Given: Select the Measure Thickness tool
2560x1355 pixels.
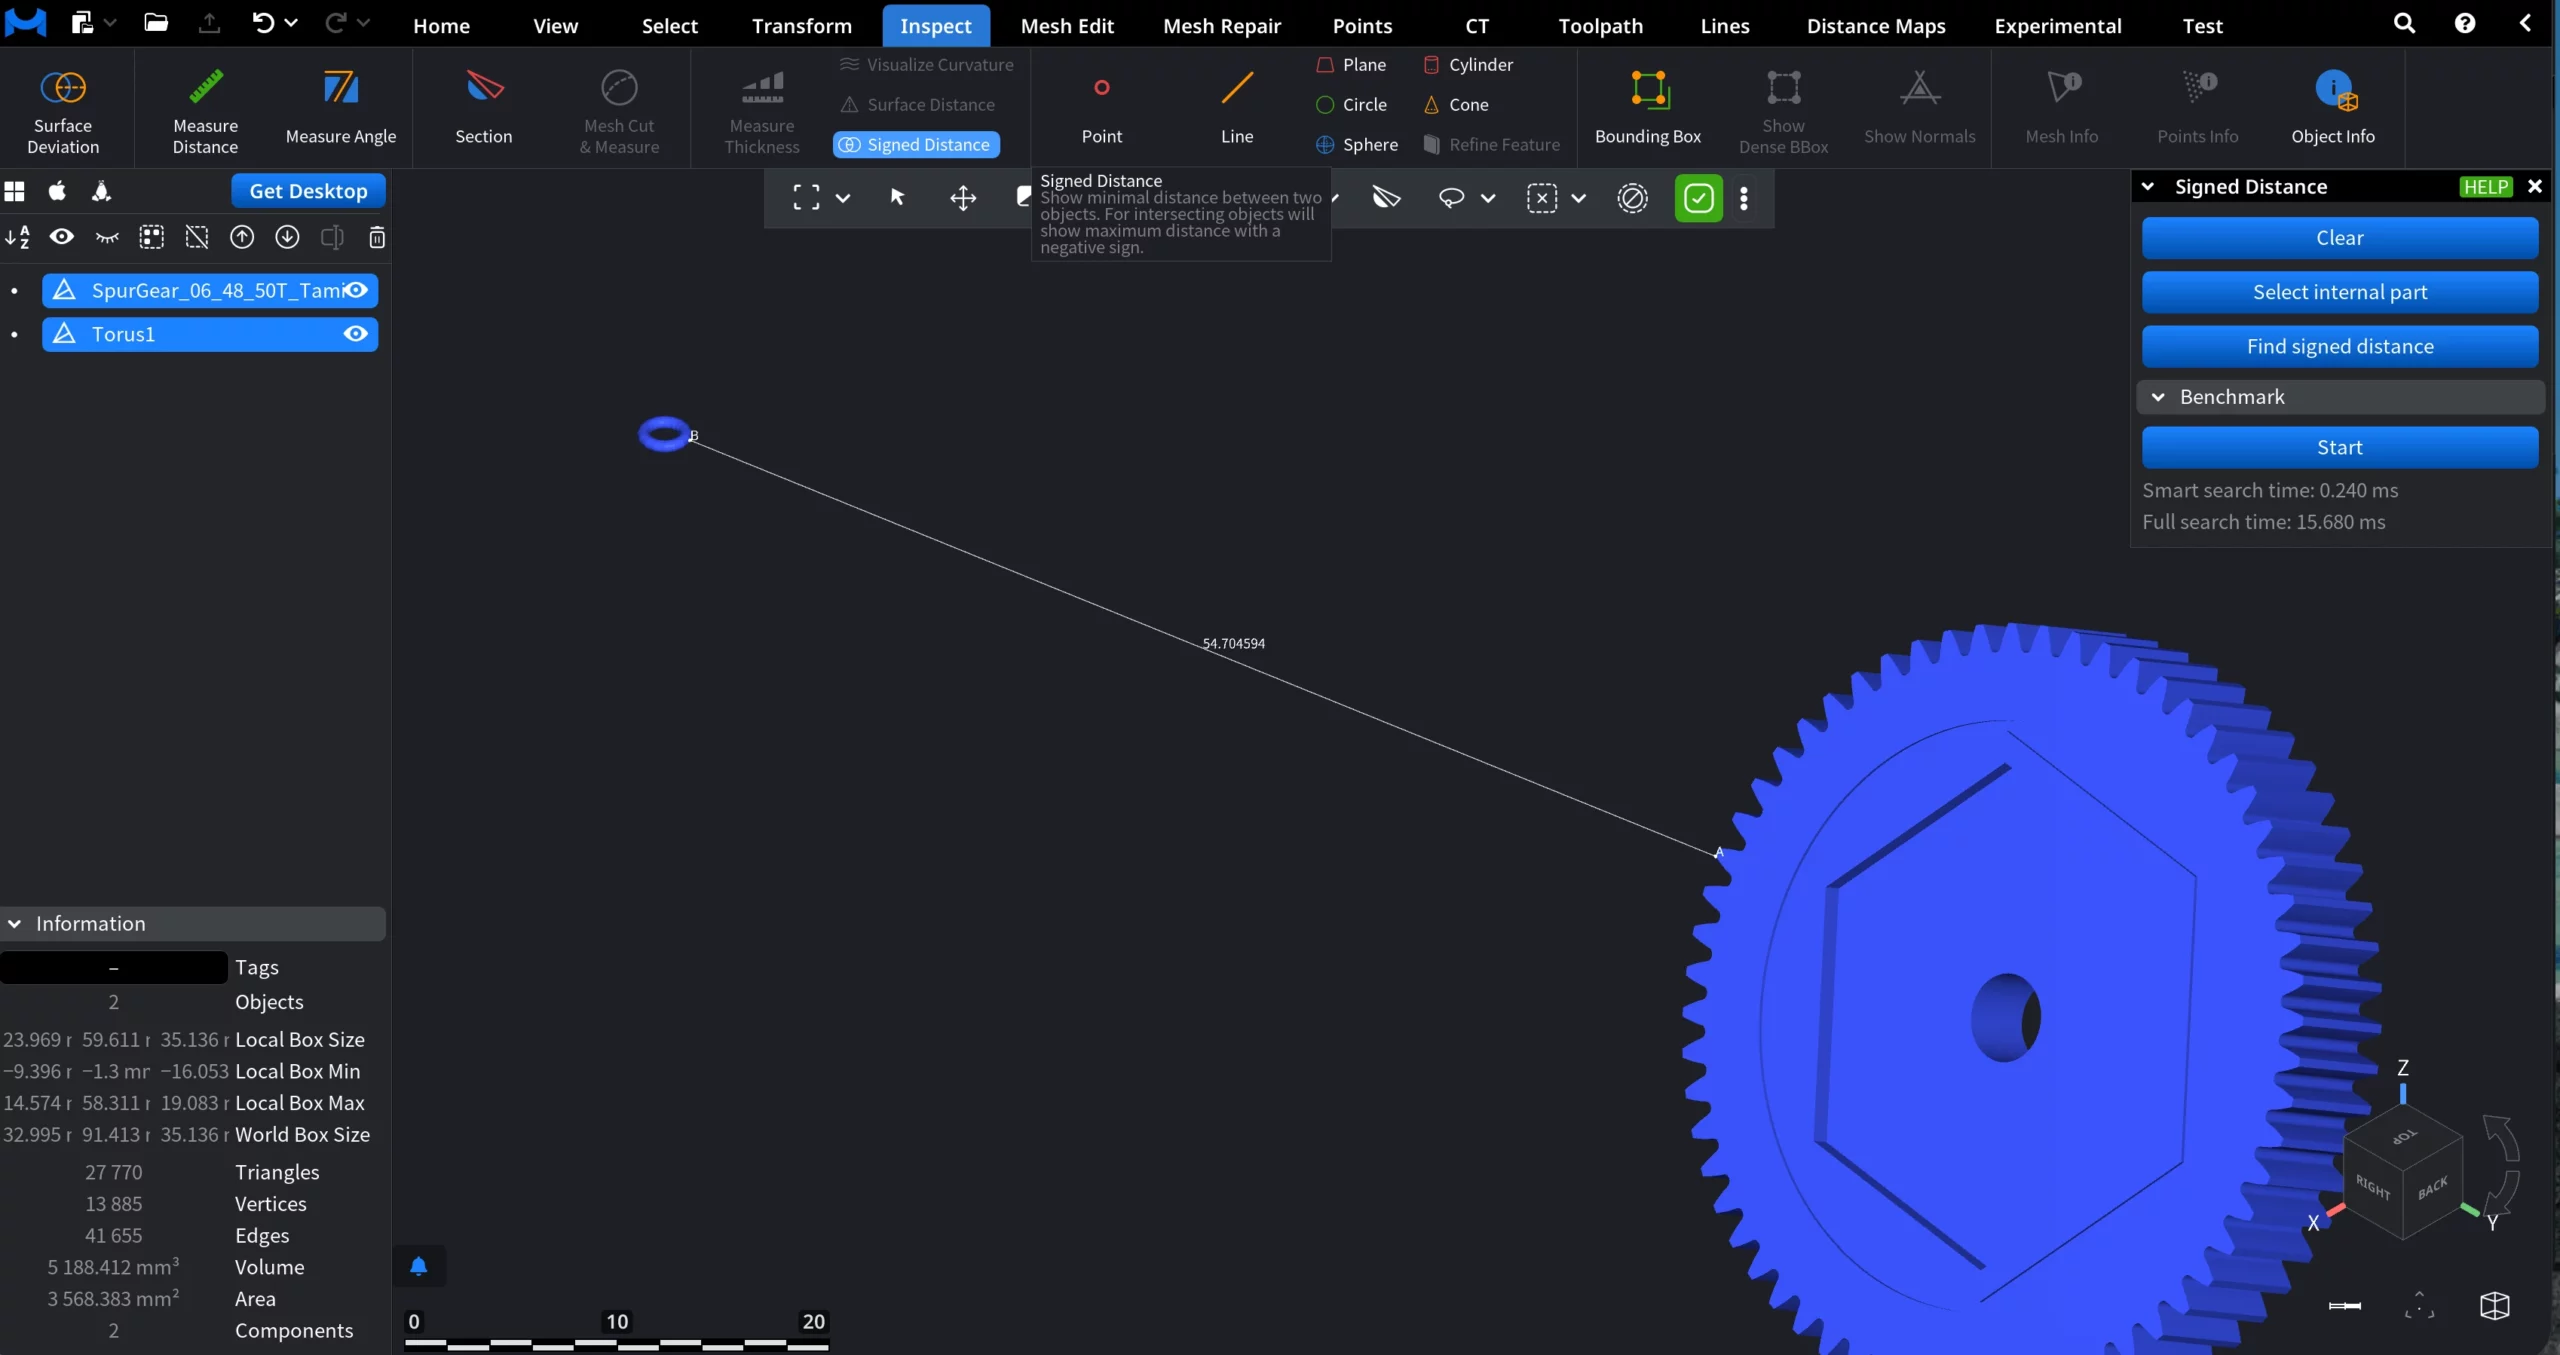Looking at the screenshot, I should (x=761, y=110).
